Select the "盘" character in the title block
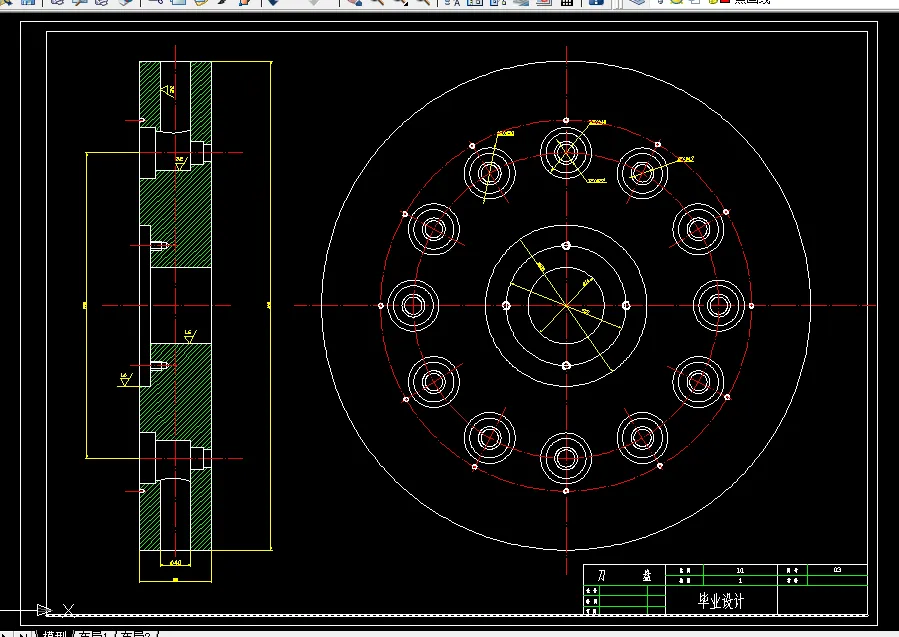 click(x=647, y=575)
